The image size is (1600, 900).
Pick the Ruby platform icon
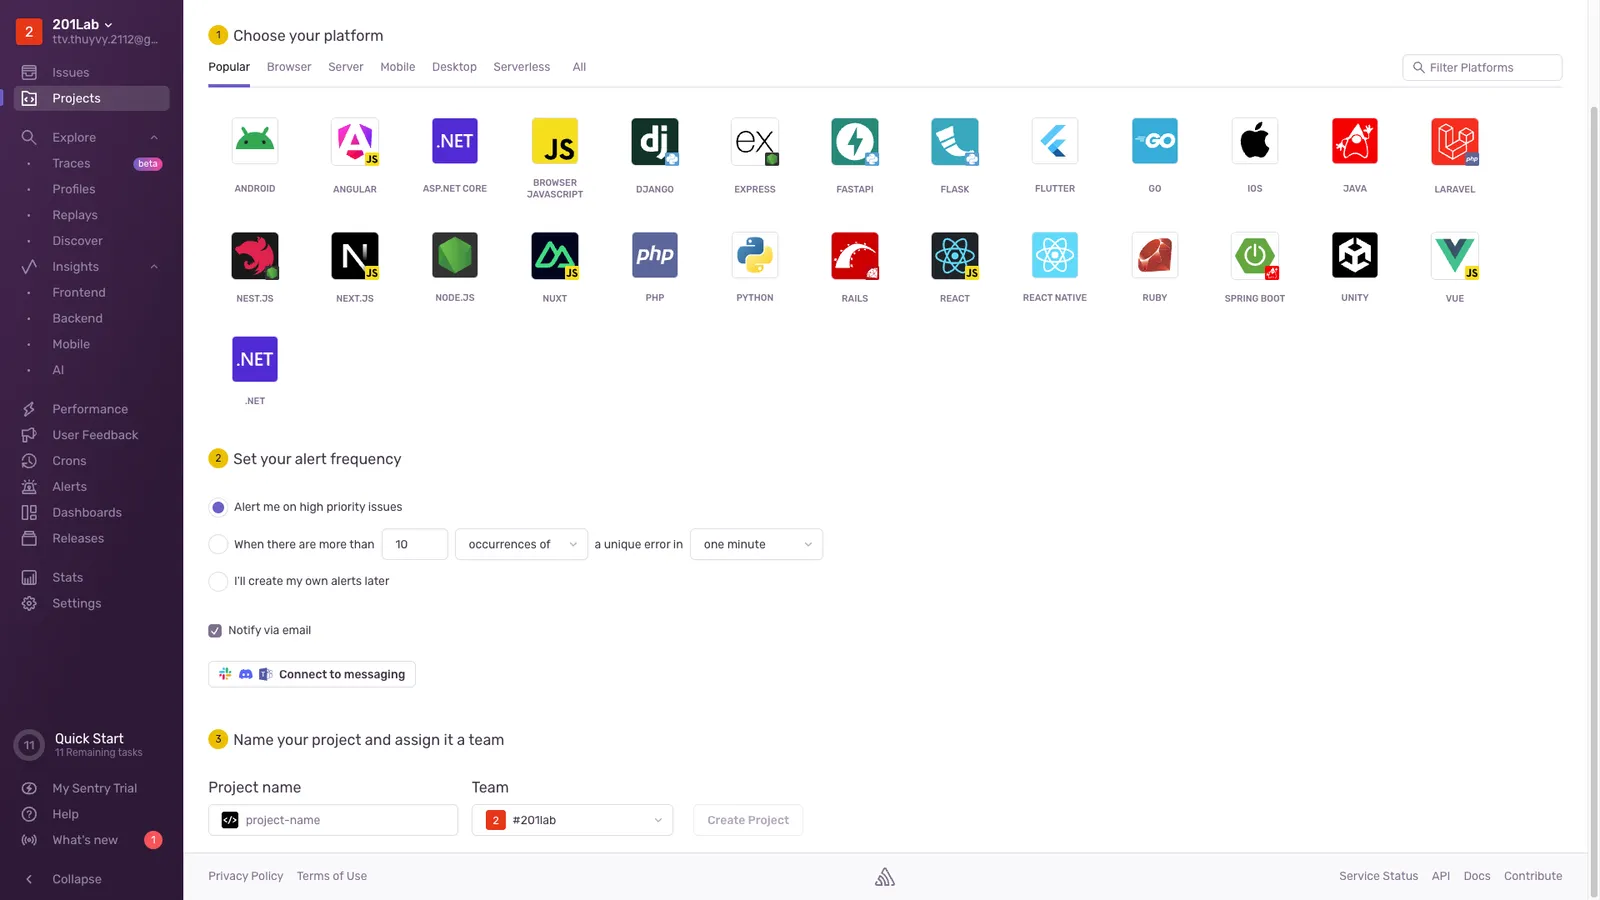(x=1155, y=255)
